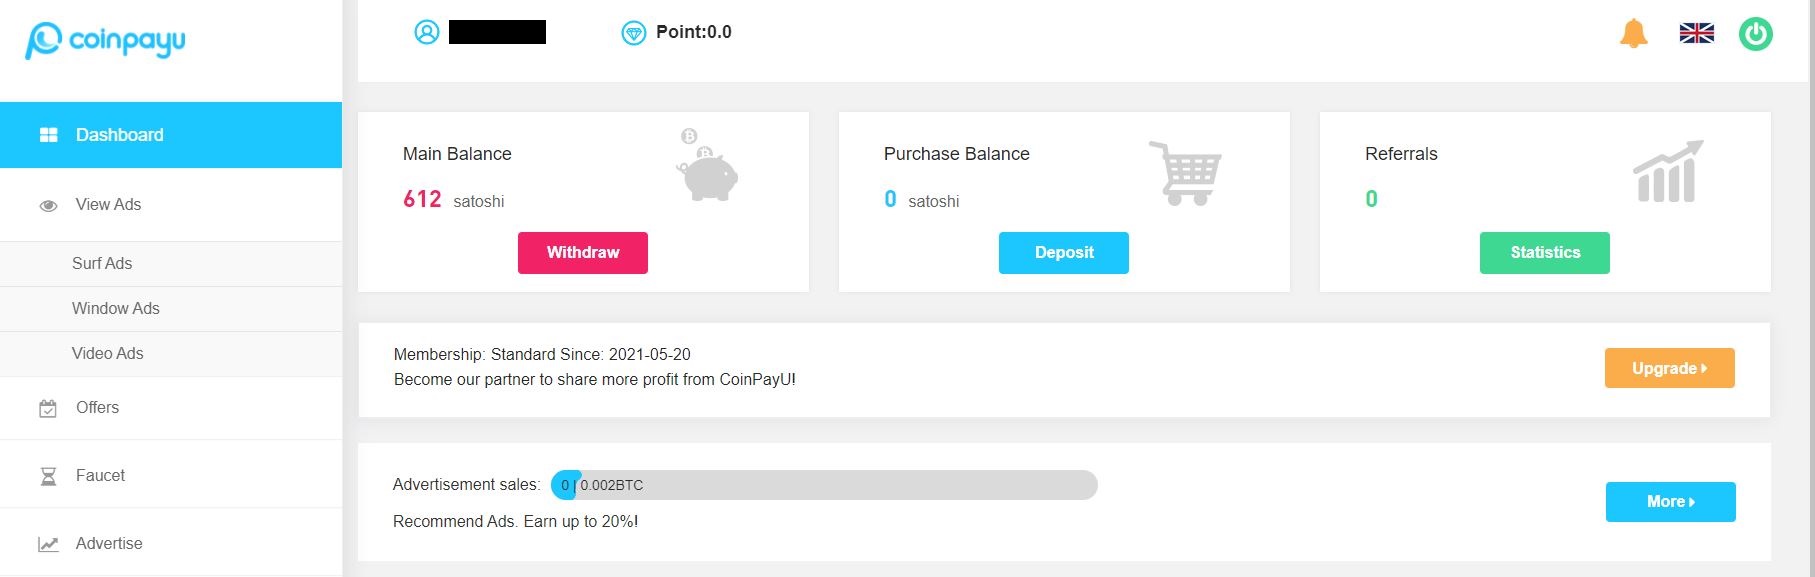1815x577 pixels.
Task: Open the Faucet page
Action: coord(171,476)
